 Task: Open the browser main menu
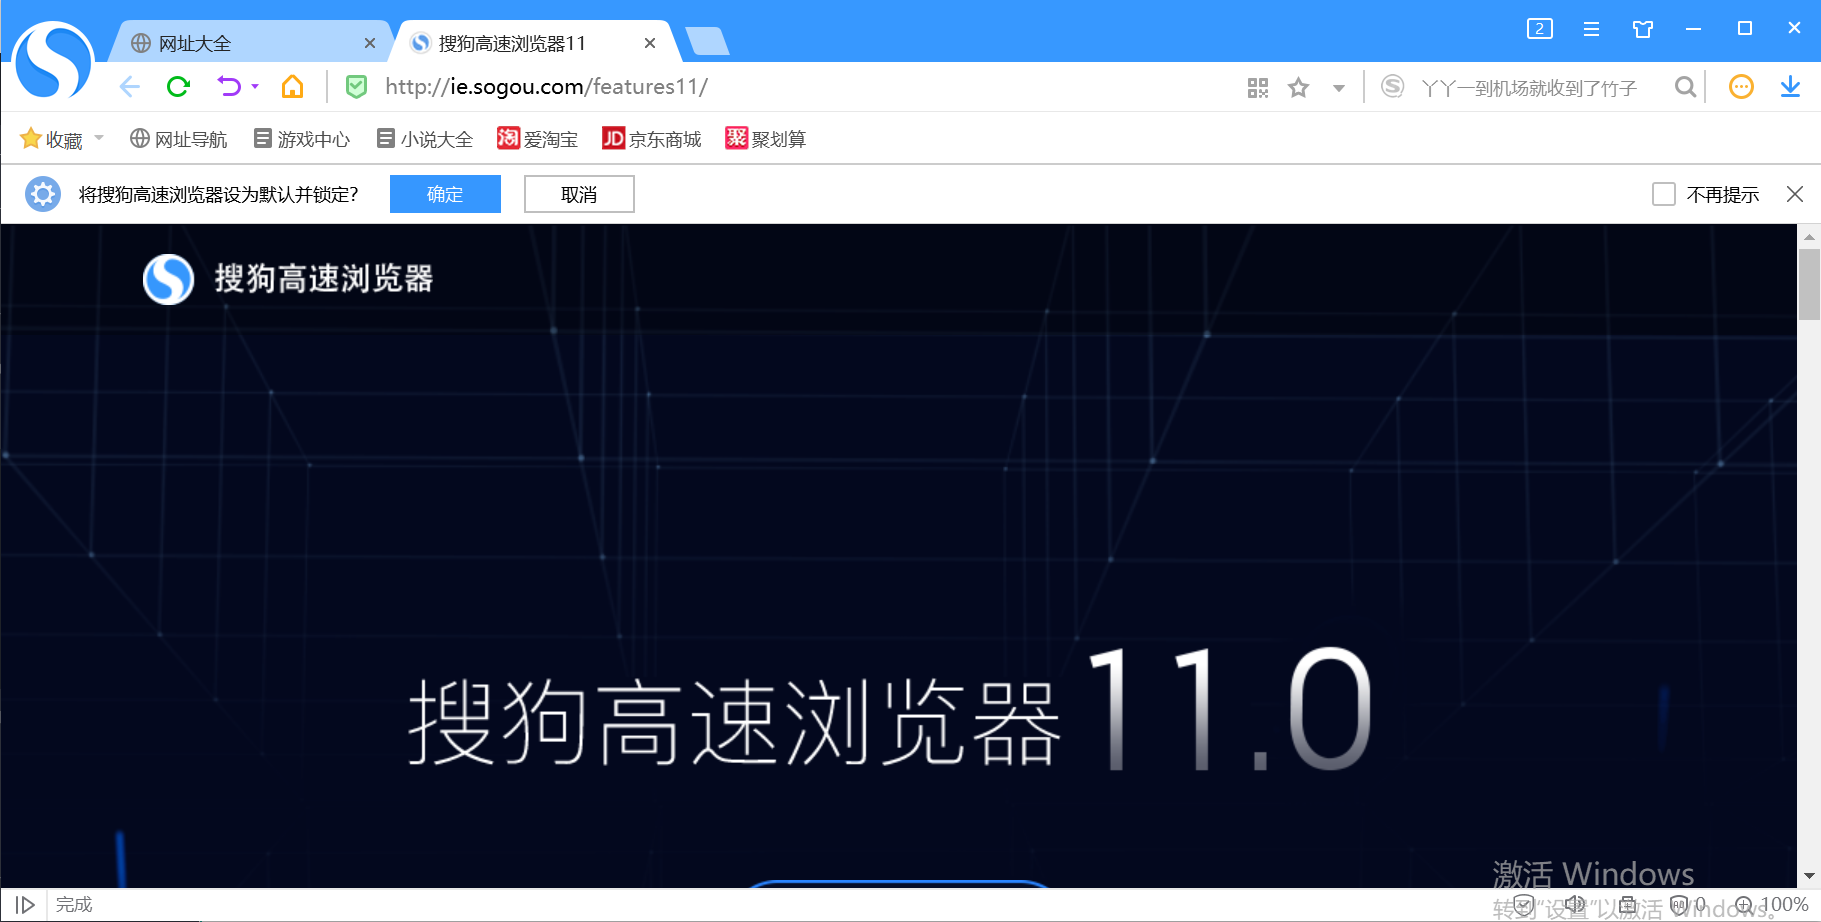click(1591, 29)
